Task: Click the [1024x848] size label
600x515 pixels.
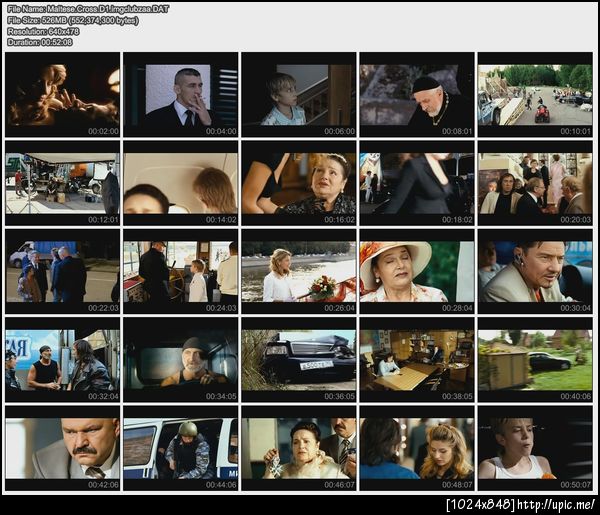Action: click(x=480, y=504)
